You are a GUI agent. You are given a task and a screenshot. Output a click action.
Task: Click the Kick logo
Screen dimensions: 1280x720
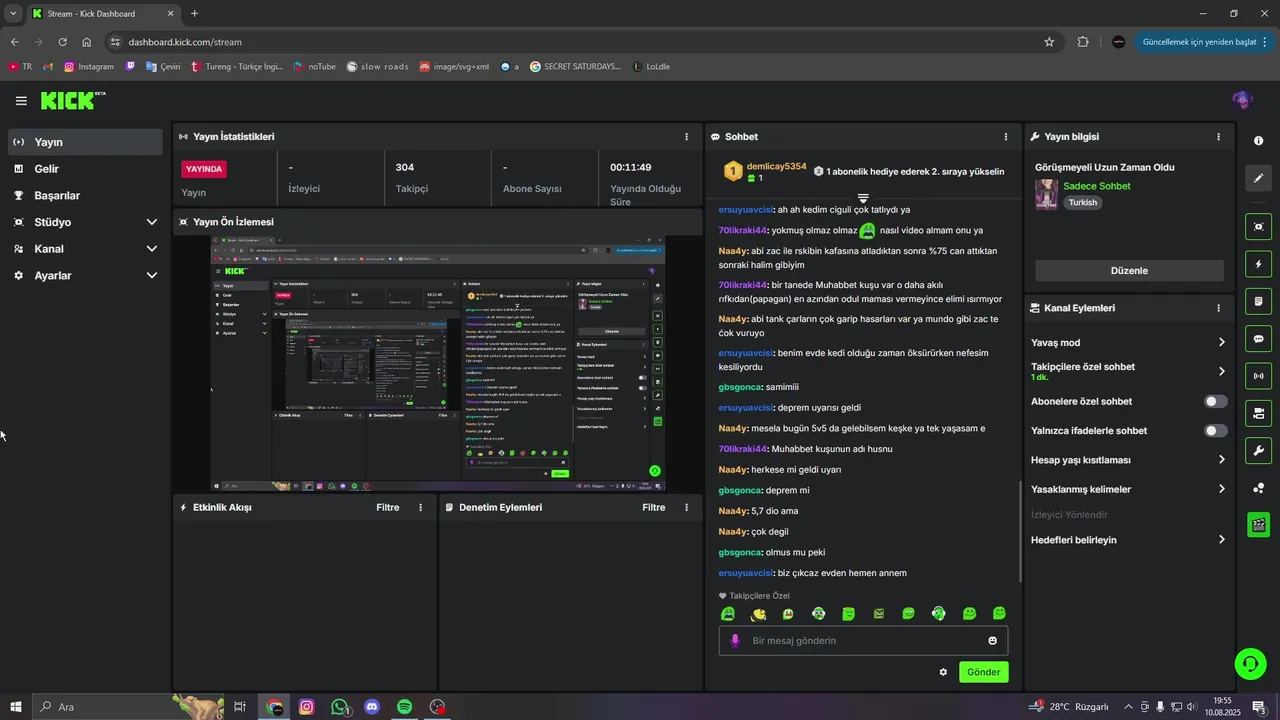pyautogui.click(x=72, y=100)
